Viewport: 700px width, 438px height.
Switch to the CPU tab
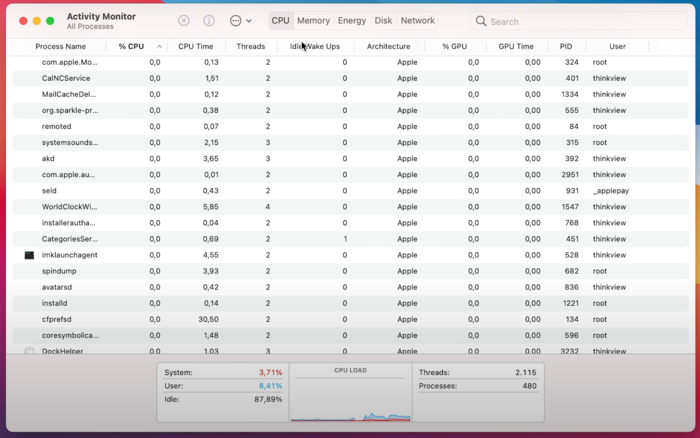click(280, 21)
